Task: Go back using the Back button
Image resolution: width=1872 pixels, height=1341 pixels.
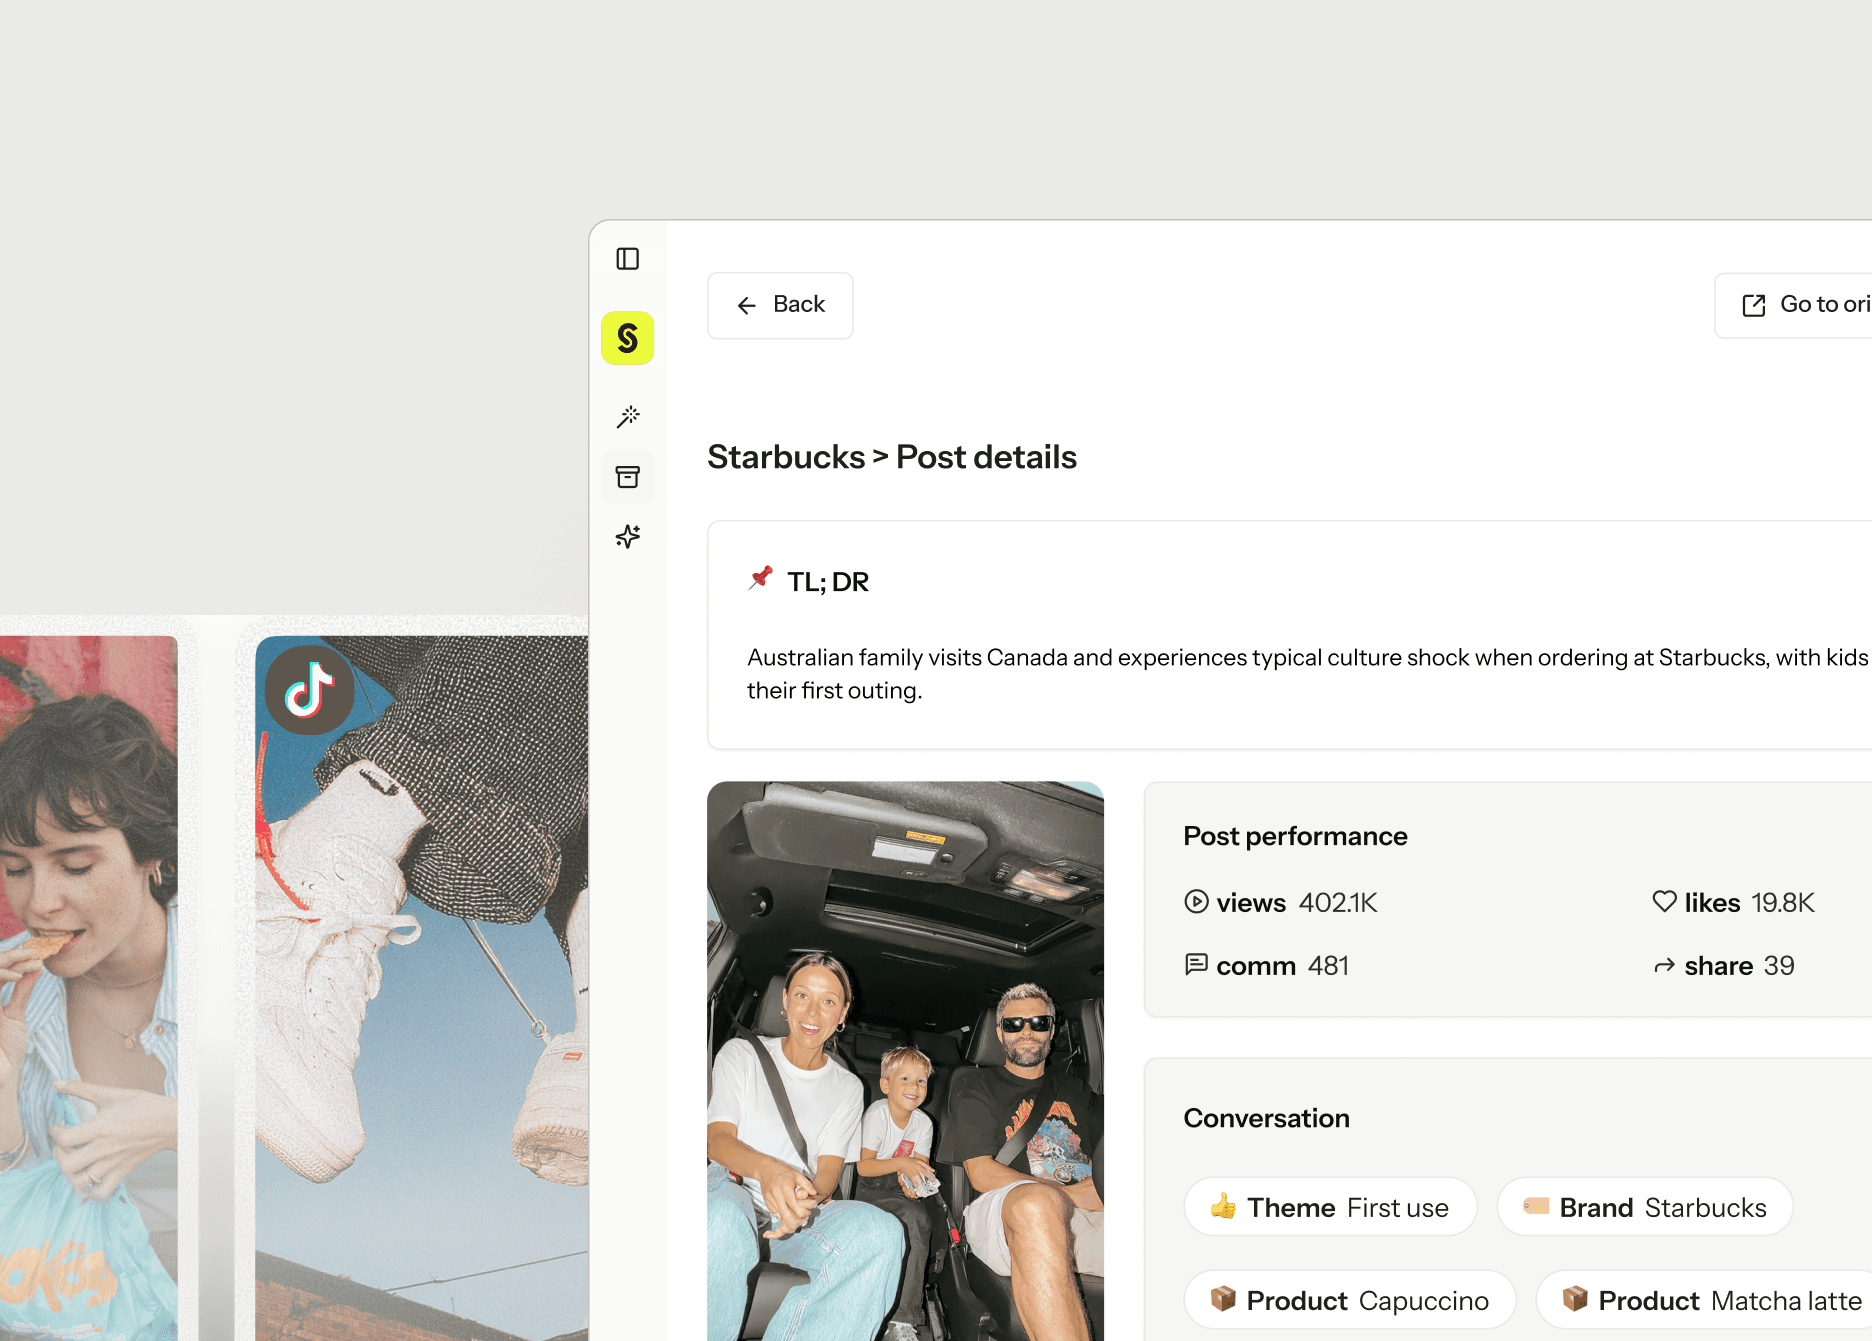Action: [780, 305]
